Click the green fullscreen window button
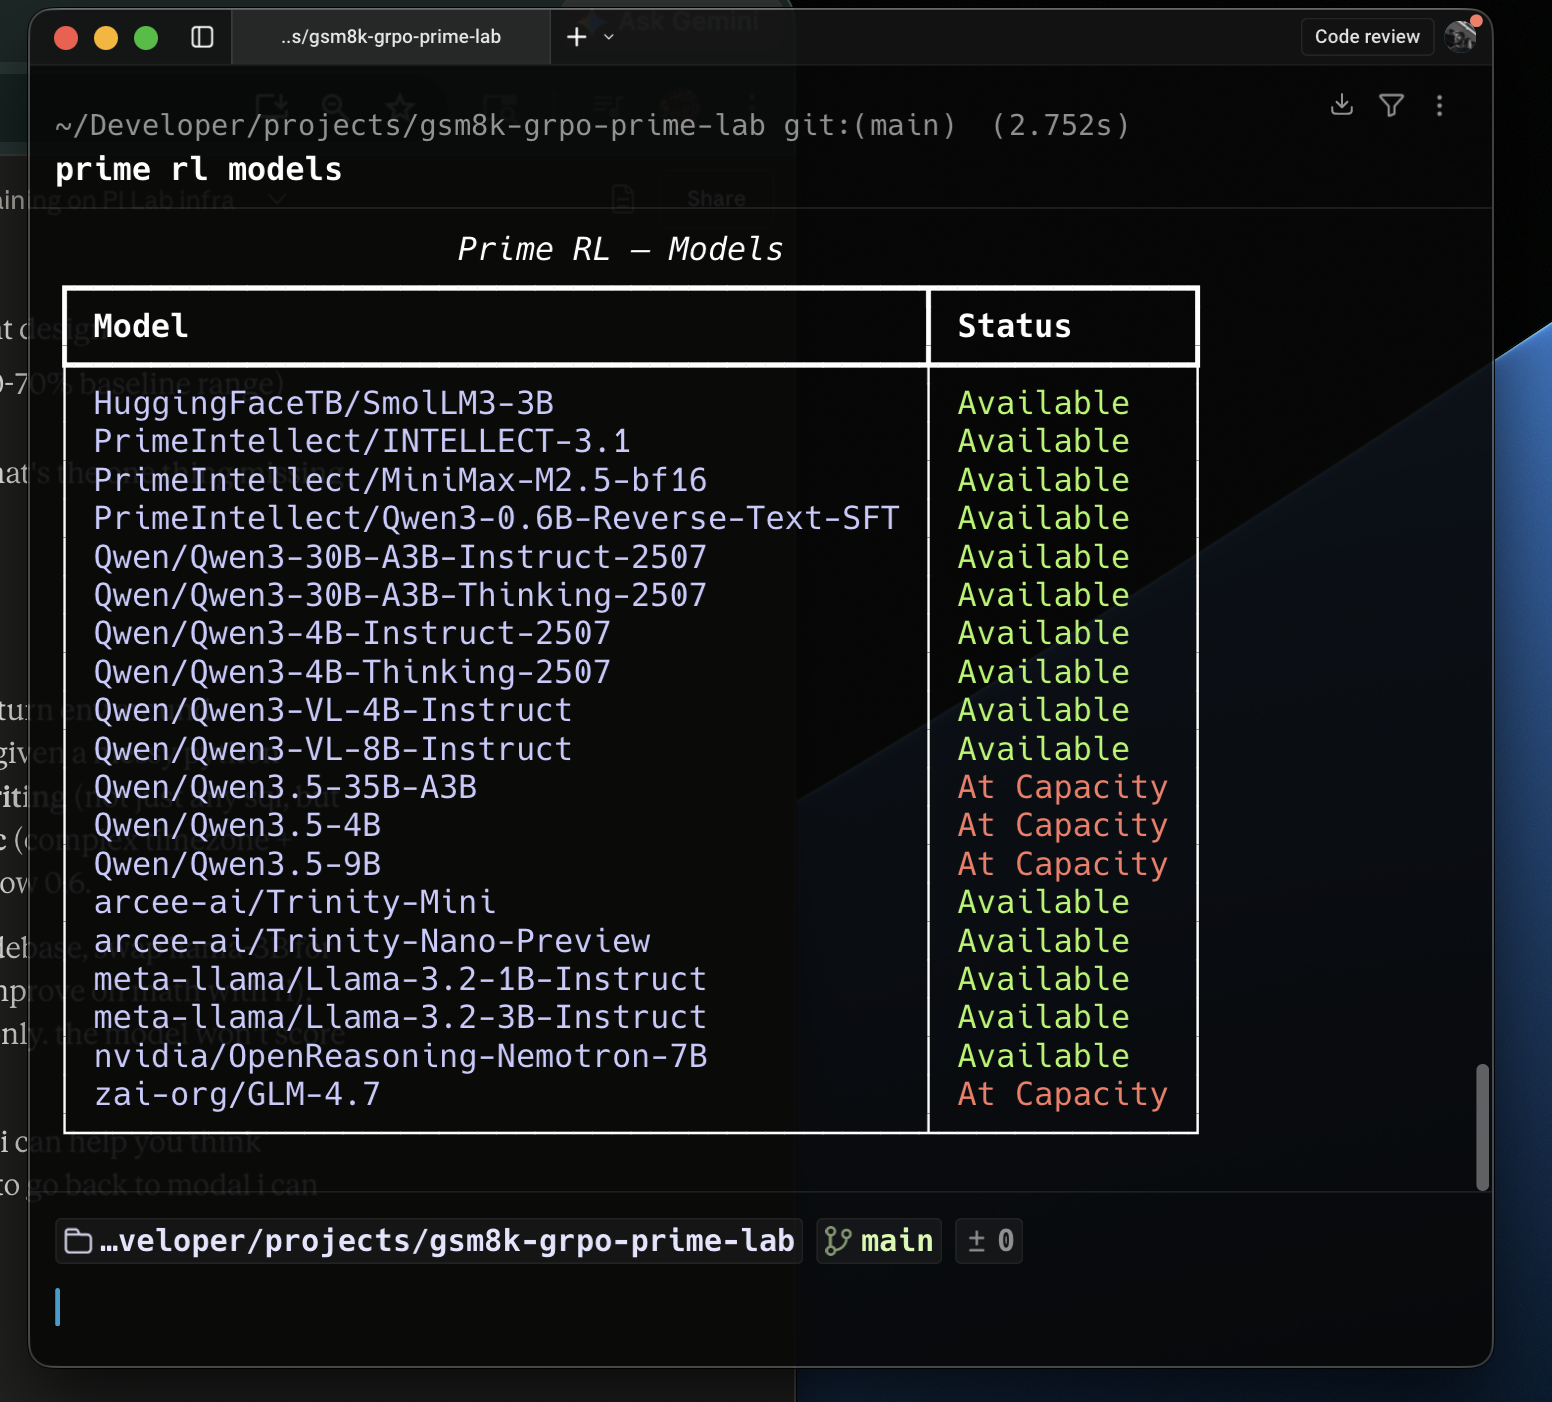1552x1402 pixels. (x=146, y=38)
